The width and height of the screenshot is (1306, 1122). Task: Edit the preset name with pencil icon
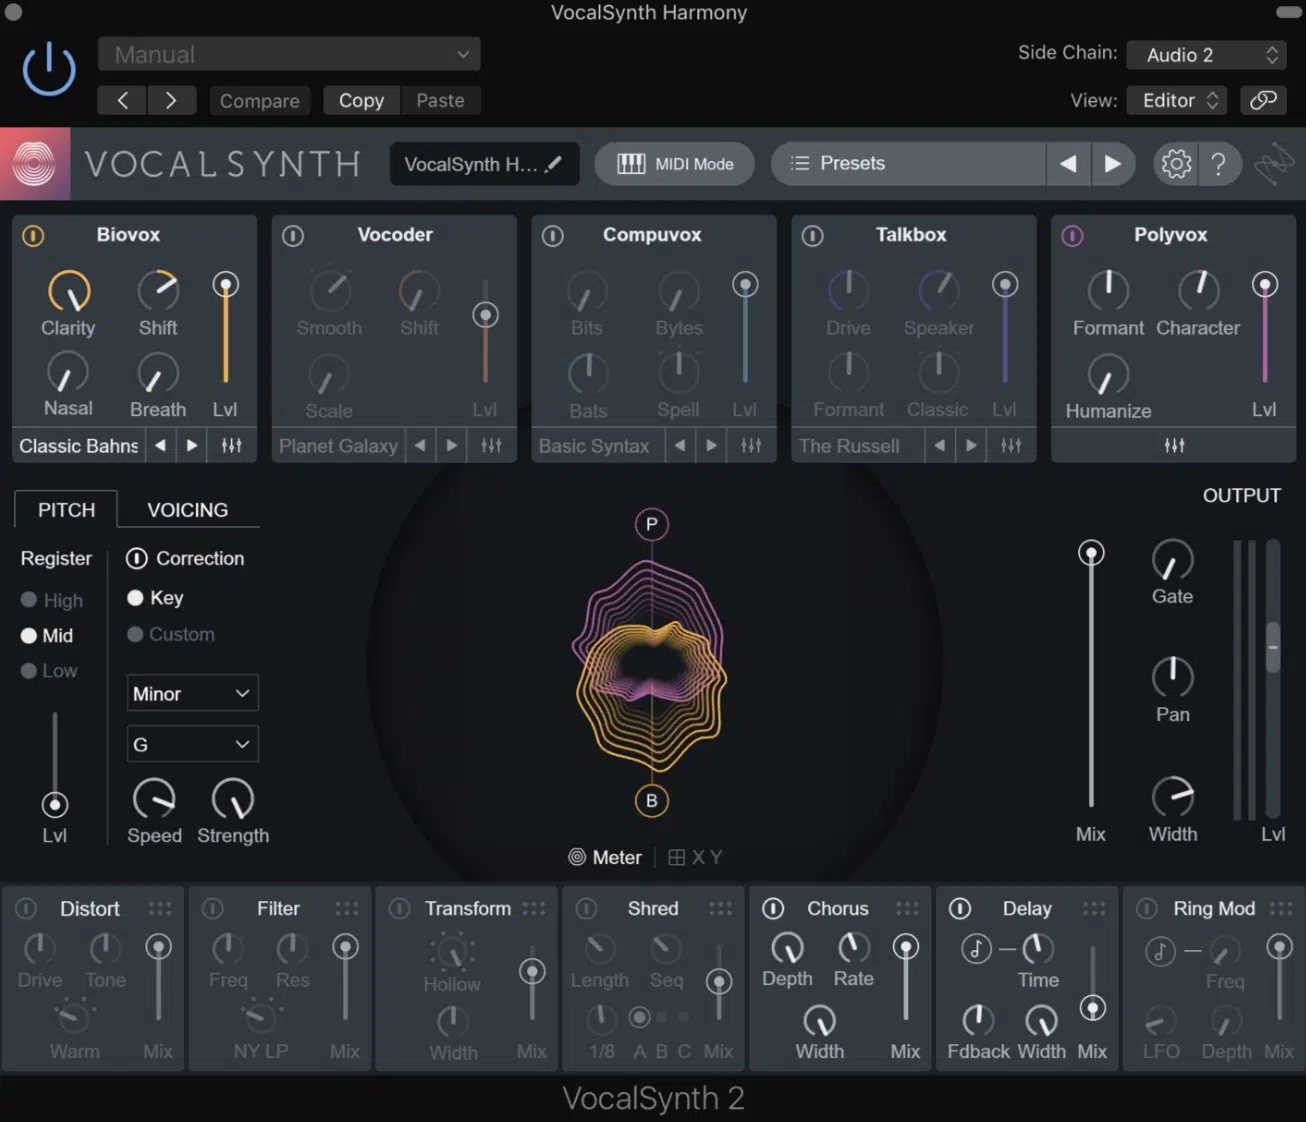[553, 163]
